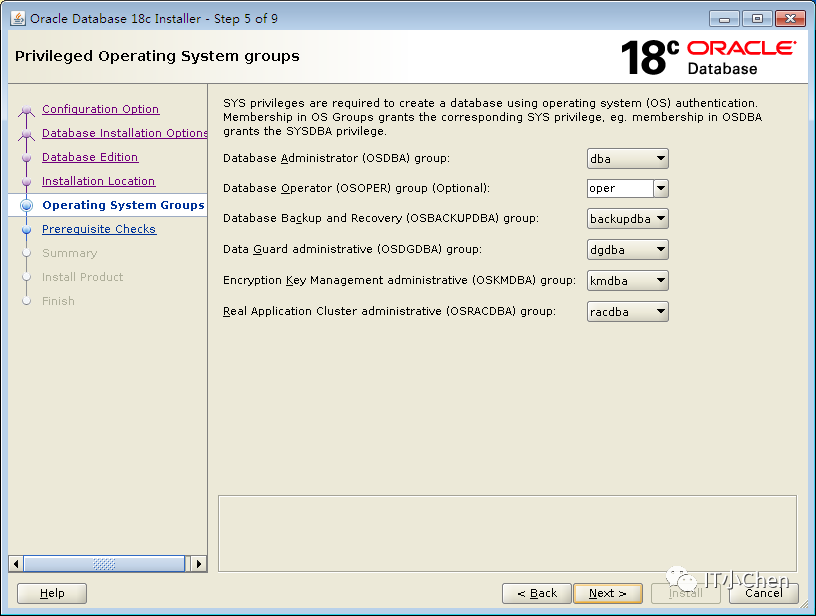Open the Database Edition step
This screenshot has width=816, height=616.
click(x=90, y=157)
